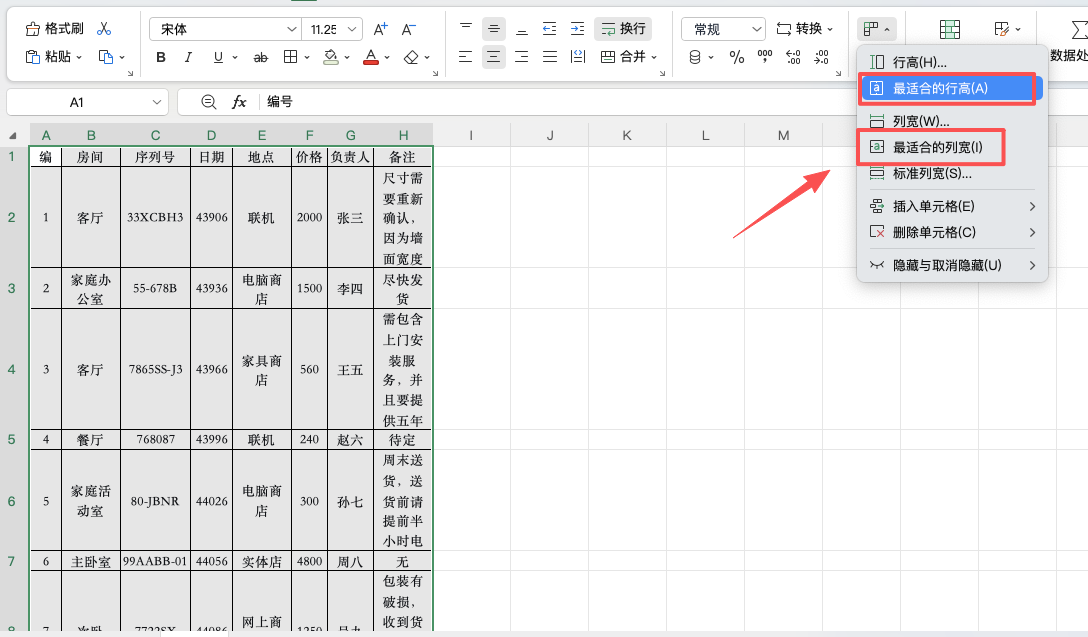
Task: Collapse the rows and columns menu button
Action: pos(876,29)
